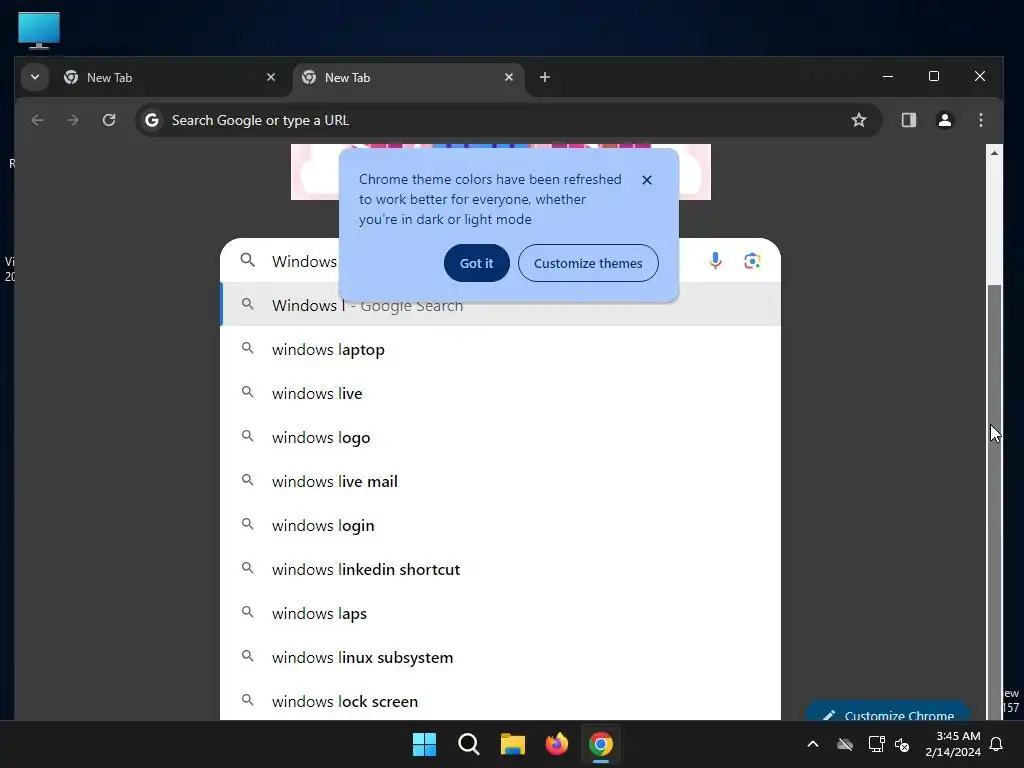Pick 'windows linkedin shortcut' suggestion
The image size is (1024, 768).
point(500,569)
